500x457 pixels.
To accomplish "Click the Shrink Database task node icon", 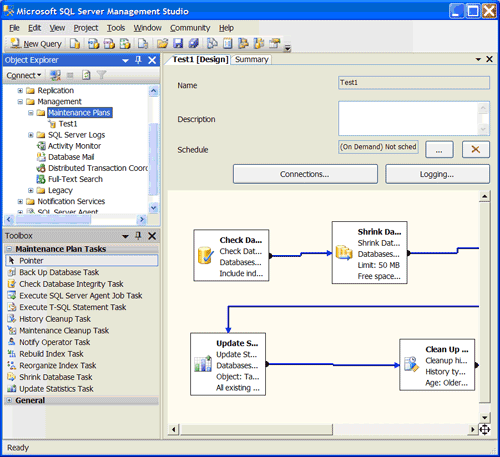I will click(x=344, y=253).
